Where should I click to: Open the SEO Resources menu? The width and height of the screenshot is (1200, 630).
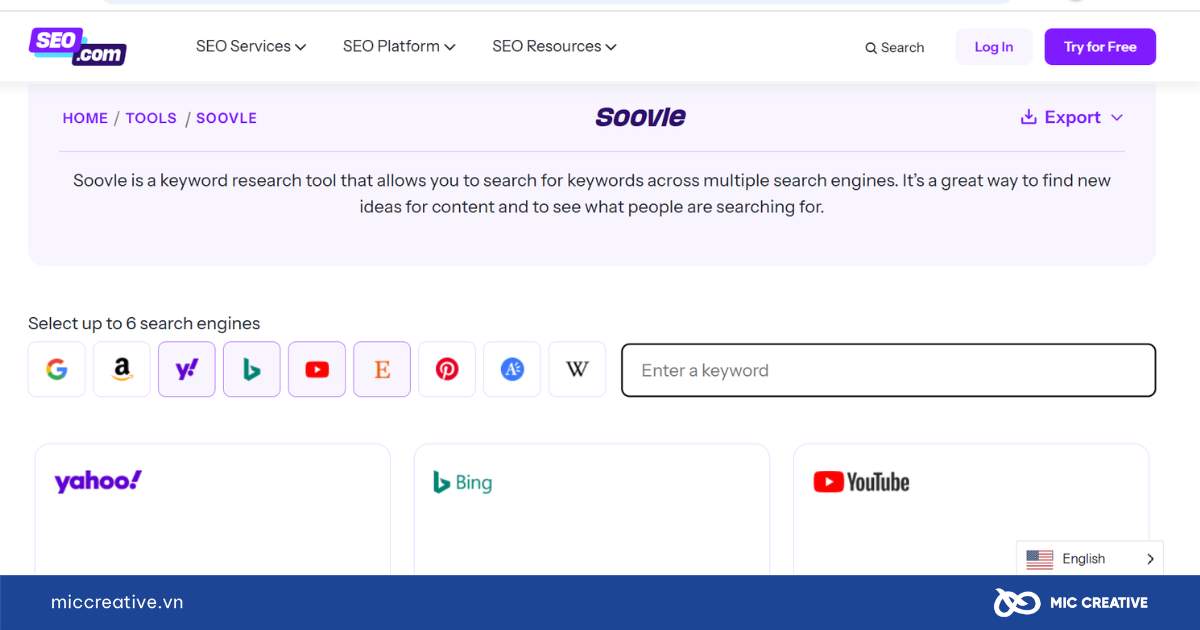pyautogui.click(x=554, y=46)
